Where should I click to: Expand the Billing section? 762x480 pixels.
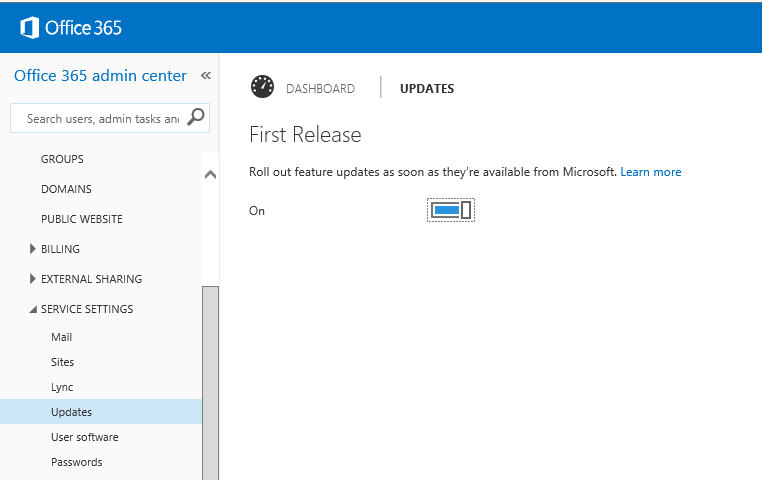point(35,249)
